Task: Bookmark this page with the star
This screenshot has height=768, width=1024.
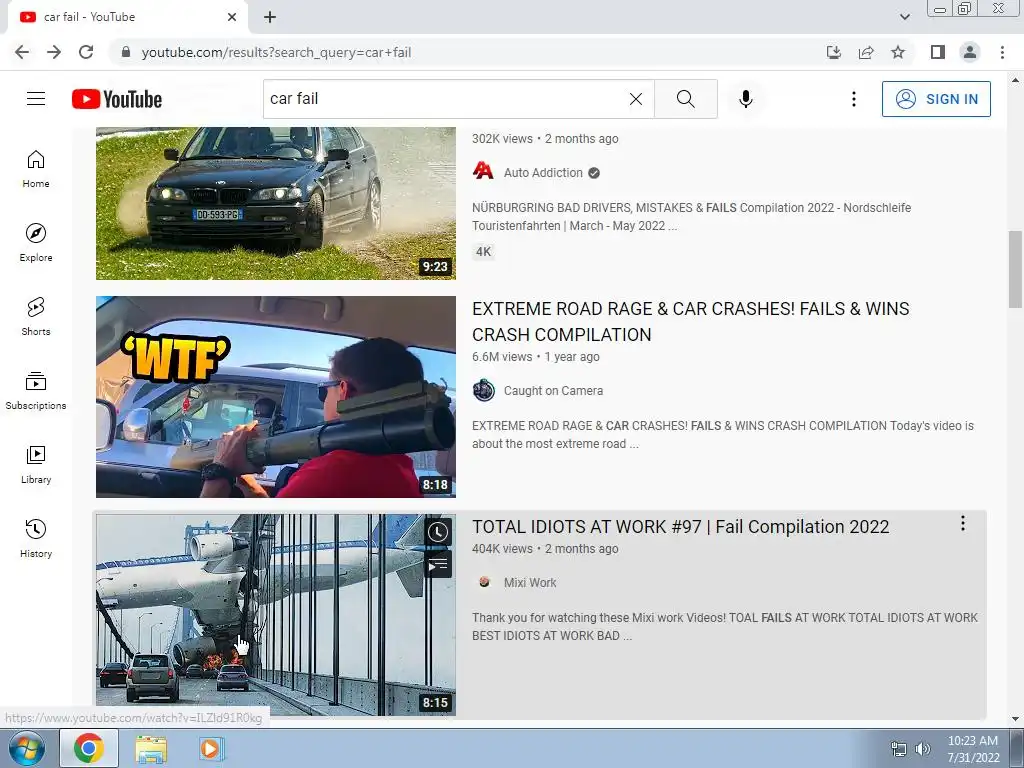Action: [x=898, y=52]
